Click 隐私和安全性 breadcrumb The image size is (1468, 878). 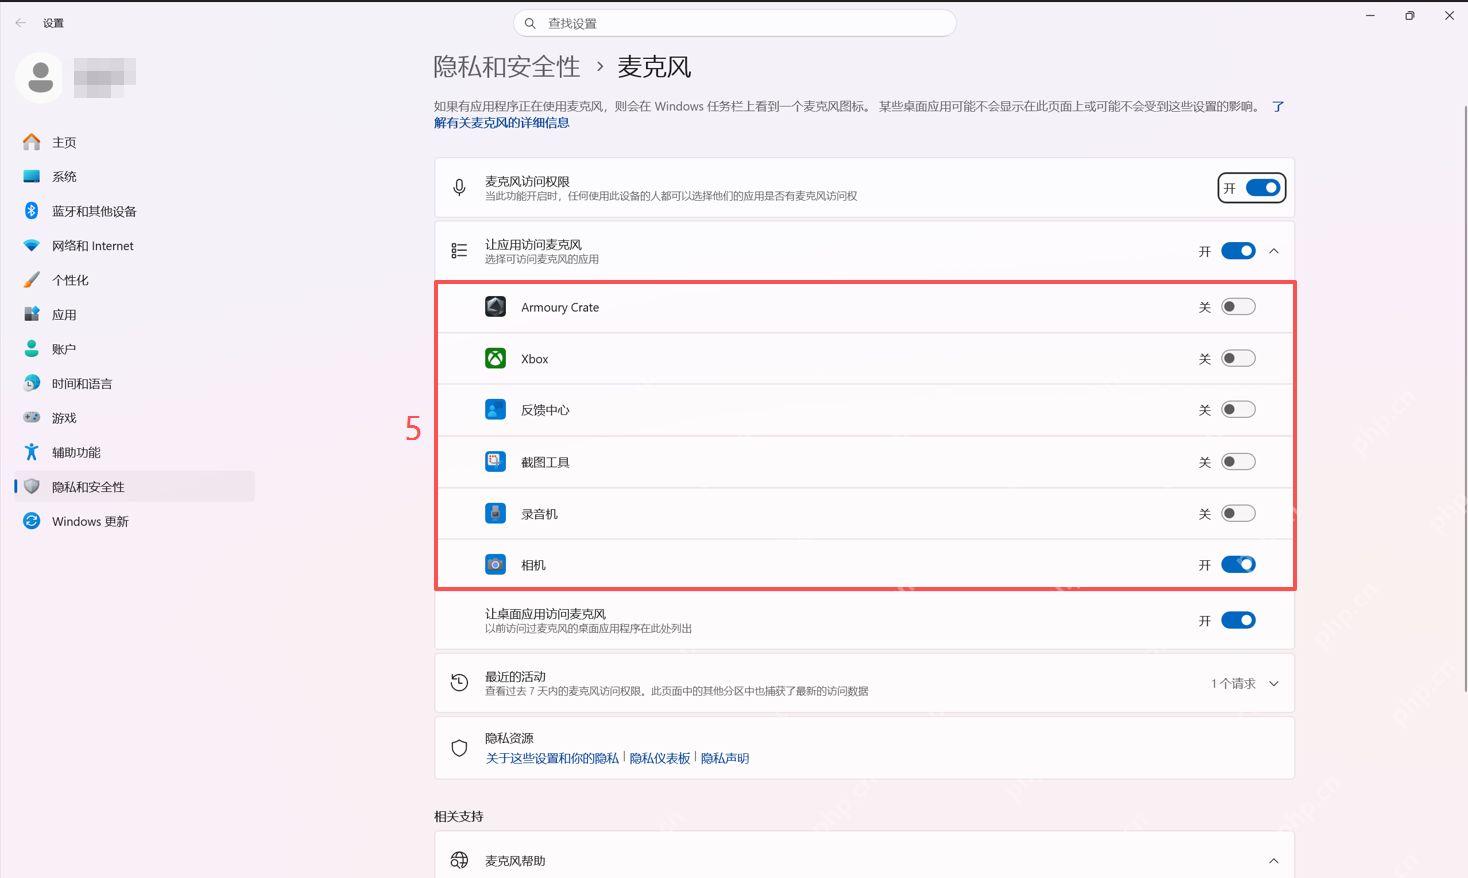(x=507, y=67)
